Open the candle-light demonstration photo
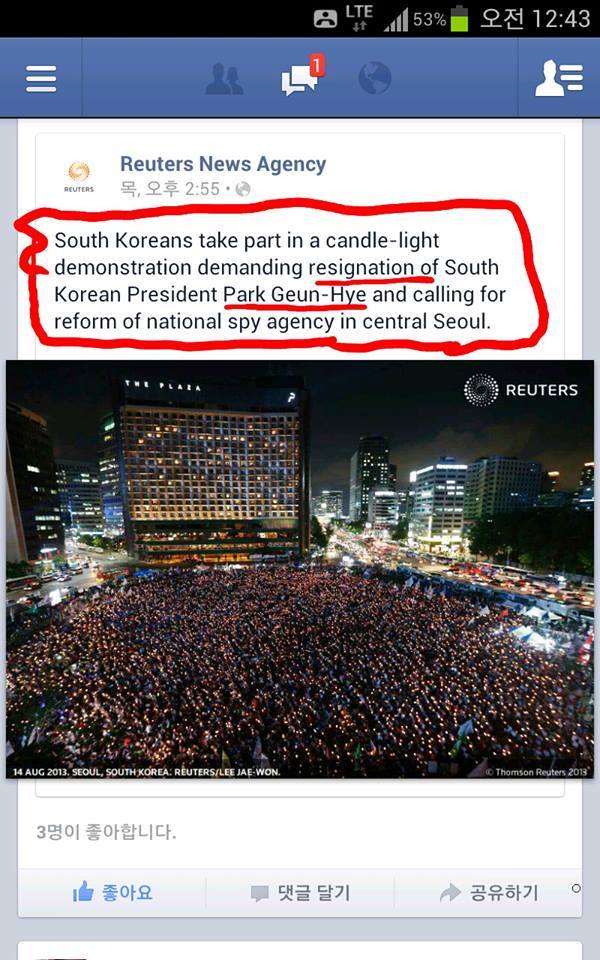 pos(300,569)
